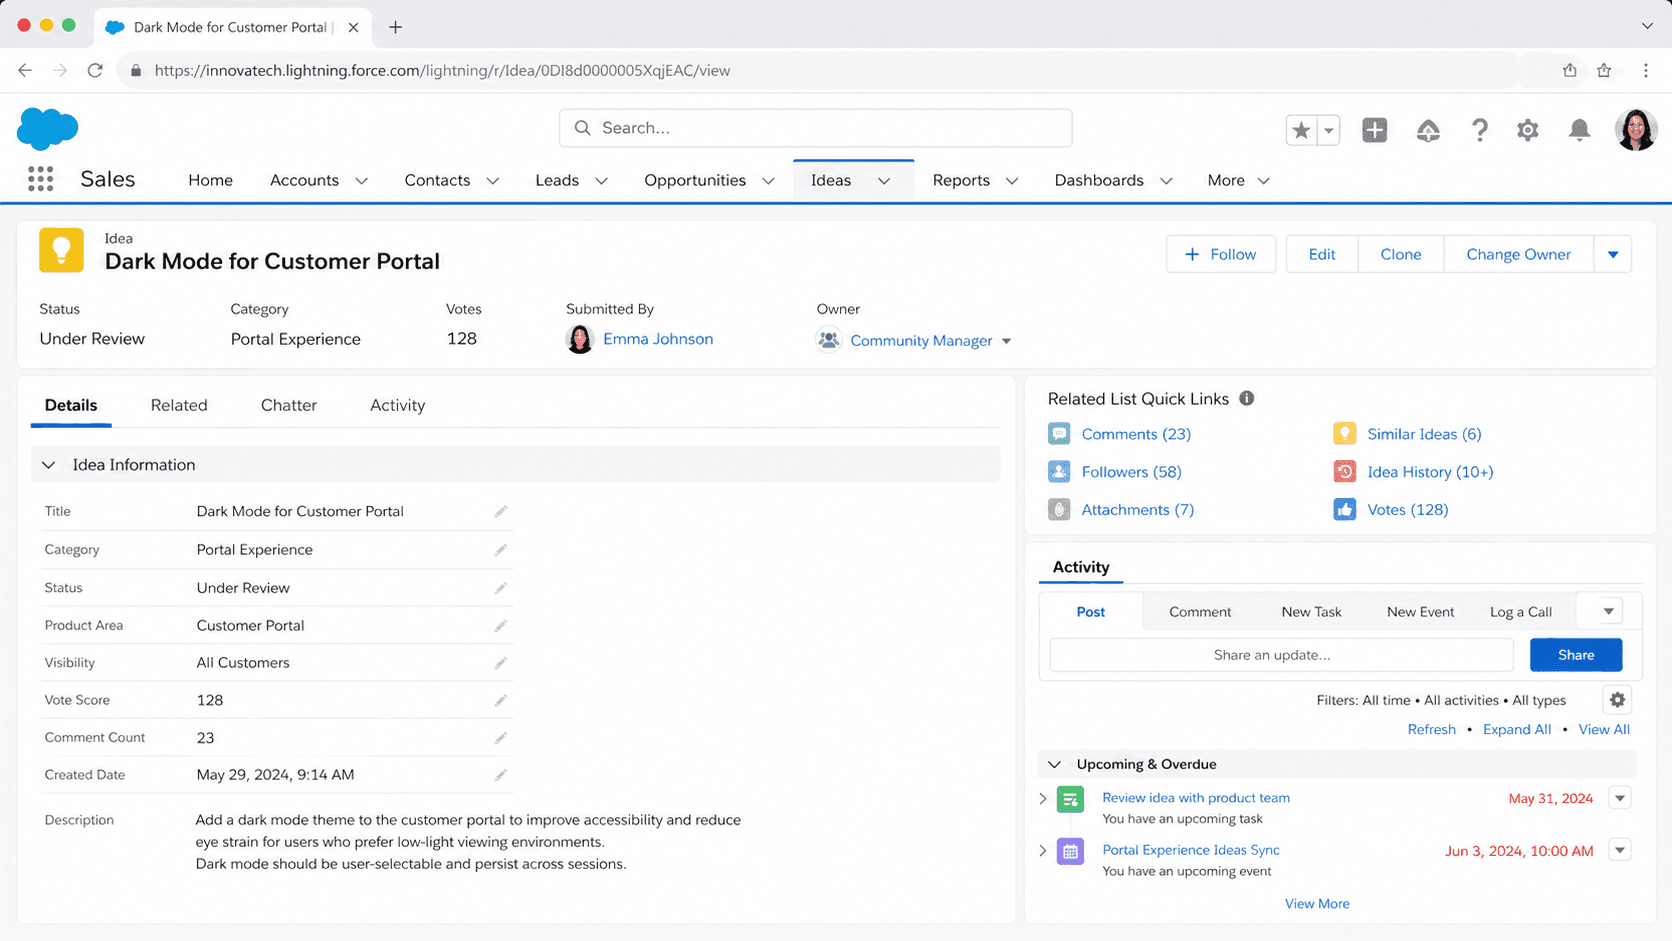This screenshot has height=941, width=1672.
Task: Switch to the Chatter tab
Action: click(289, 405)
